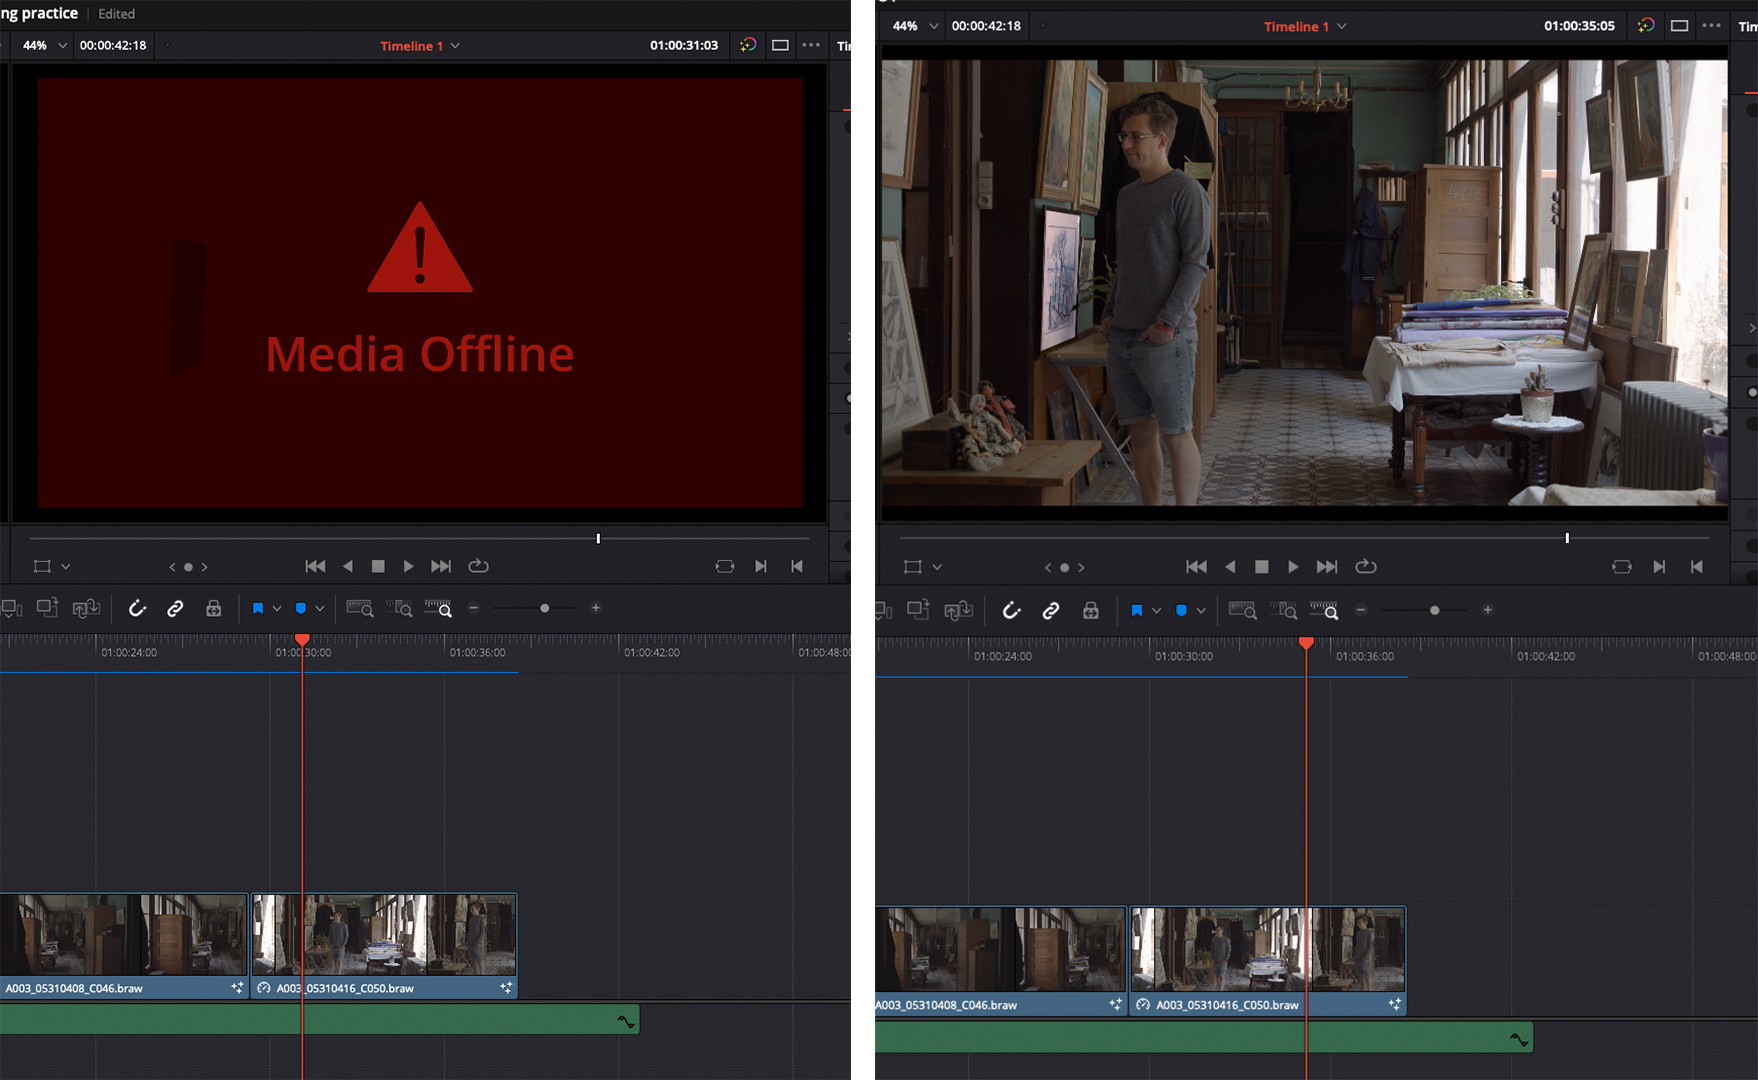Add a blue marker in right toolbar
The height and width of the screenshot is (1080, 1758).
1181,610
